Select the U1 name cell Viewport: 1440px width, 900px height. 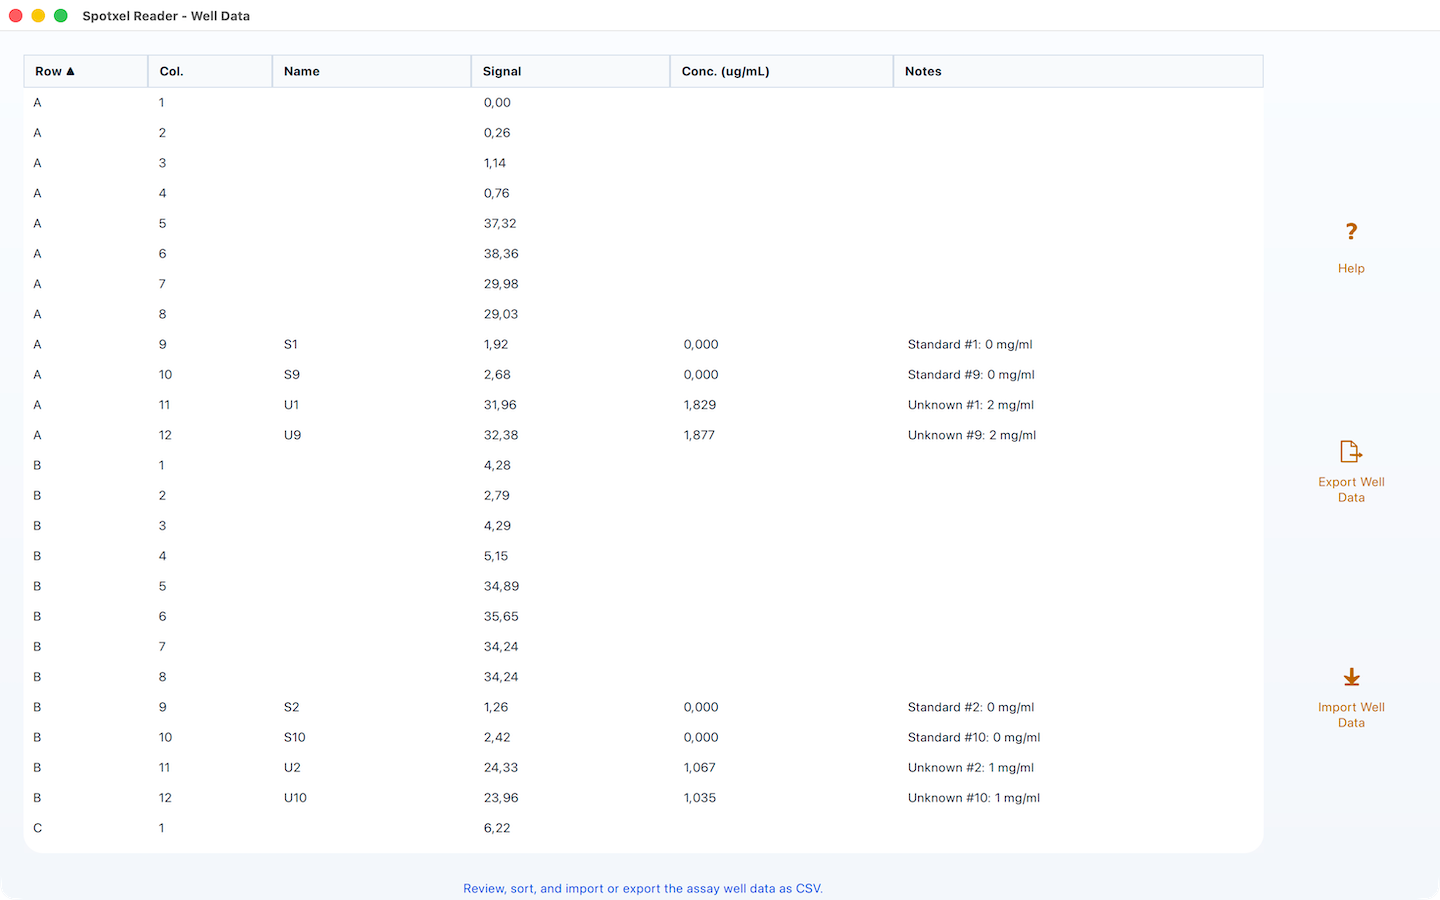click(291, 405)
